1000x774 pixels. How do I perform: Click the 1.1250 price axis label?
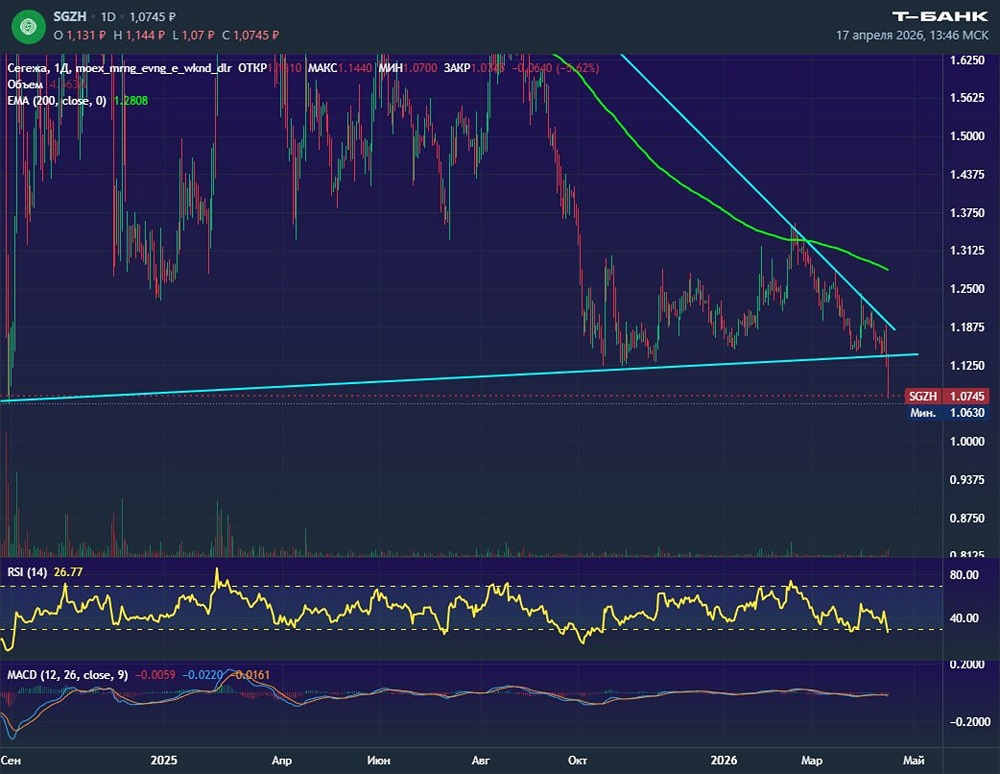967,365
